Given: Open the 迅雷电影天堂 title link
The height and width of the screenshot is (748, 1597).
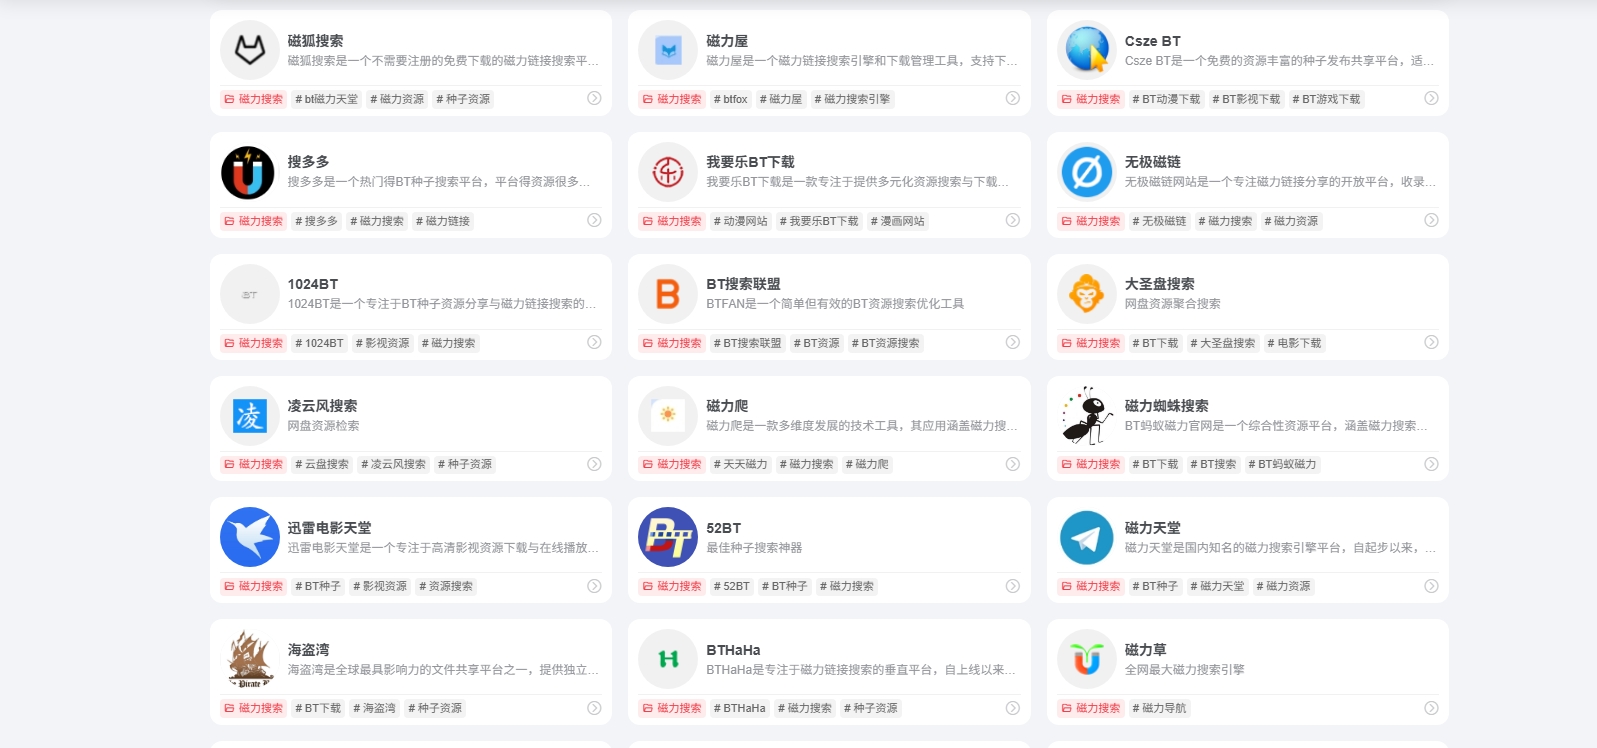Looking at the screenshot, I should tap(329, 528).
